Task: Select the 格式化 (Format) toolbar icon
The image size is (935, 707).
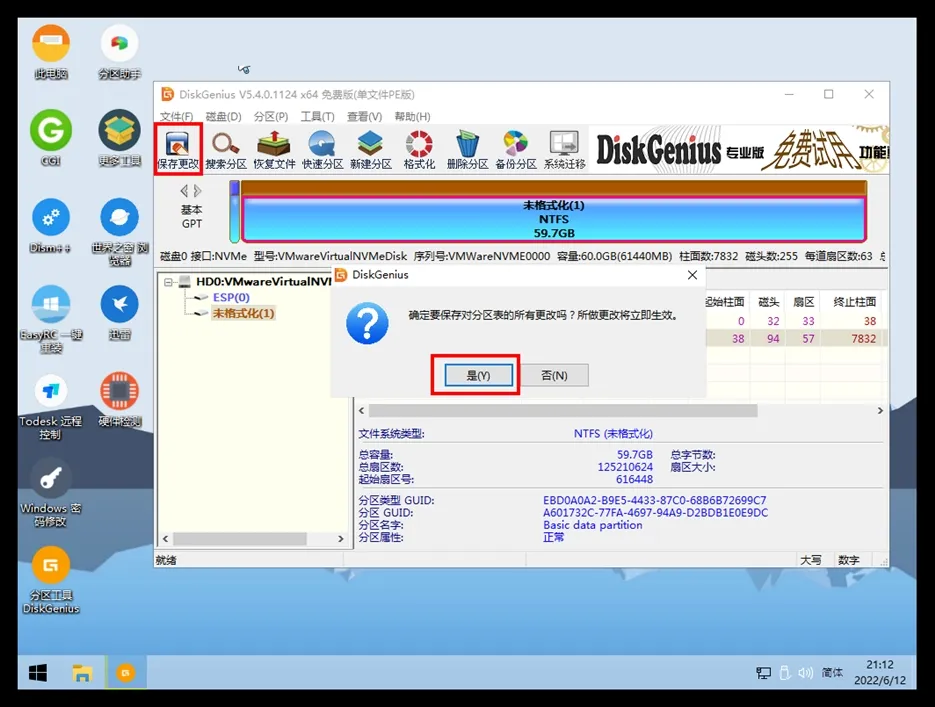Action: pos(419,149)
